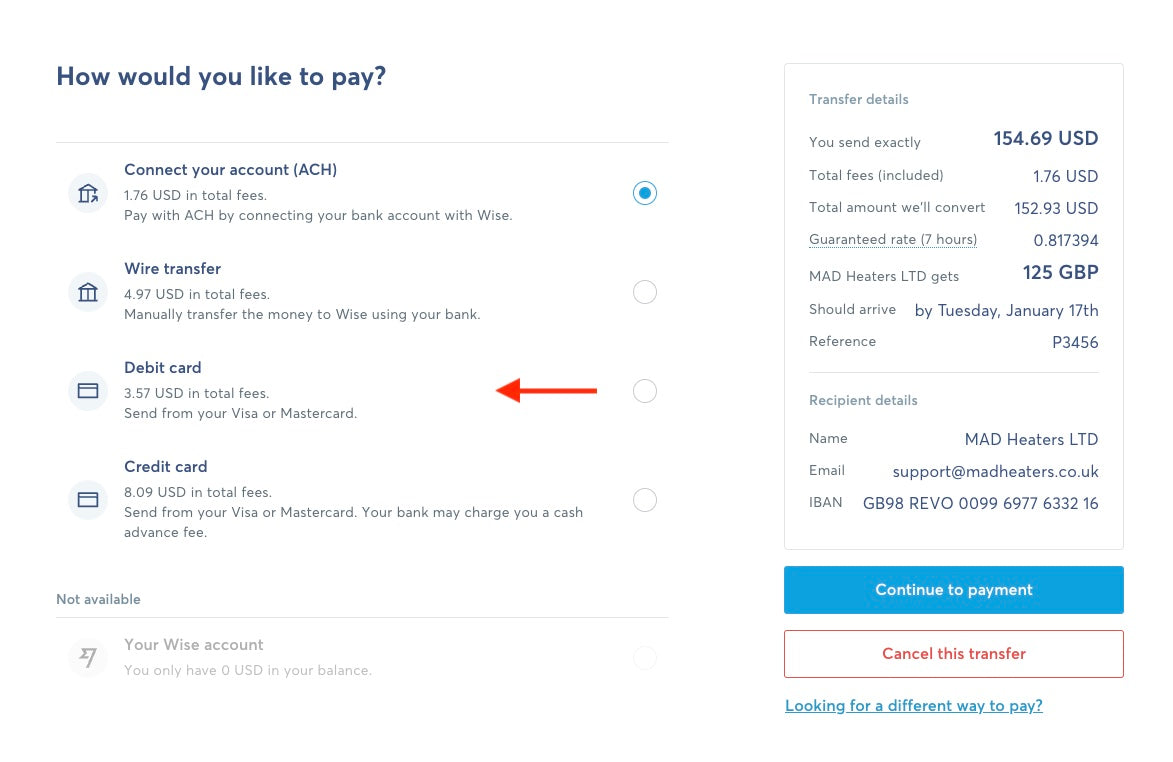Screen dimensions: 1173x762
Task: Click the red arrow pointing to Debit card
Action: (546, 390)
